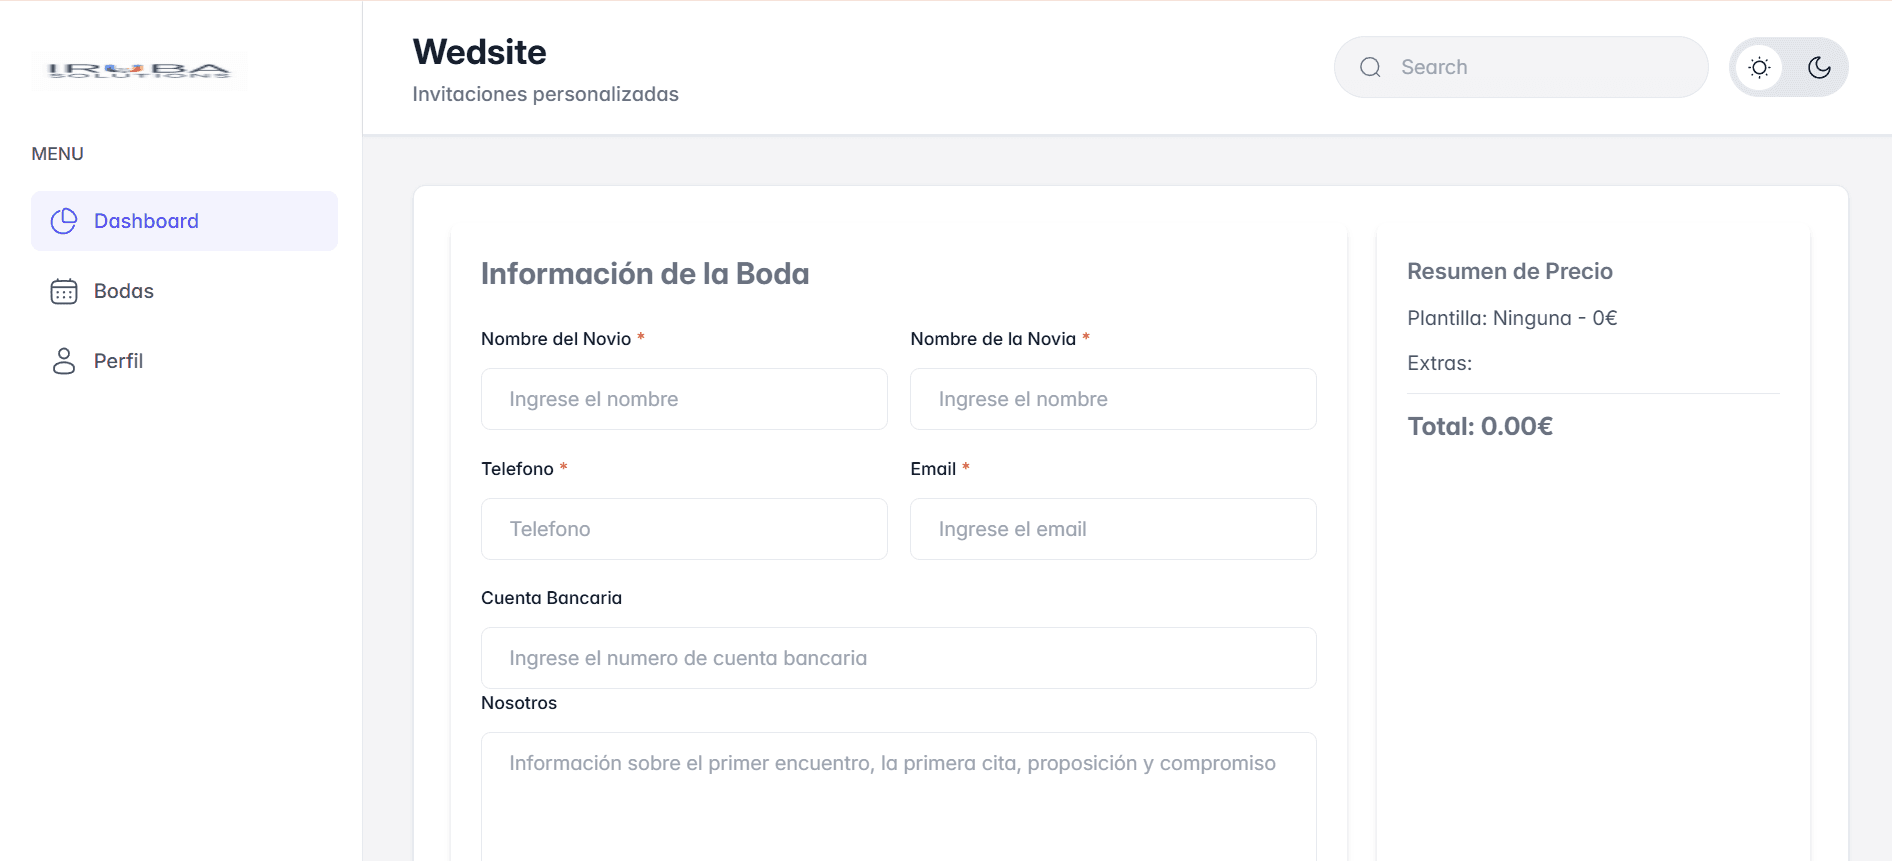Switch to light mode sun icon
The width and height of the screenshot is (1892, 861).
point(1760,67)
